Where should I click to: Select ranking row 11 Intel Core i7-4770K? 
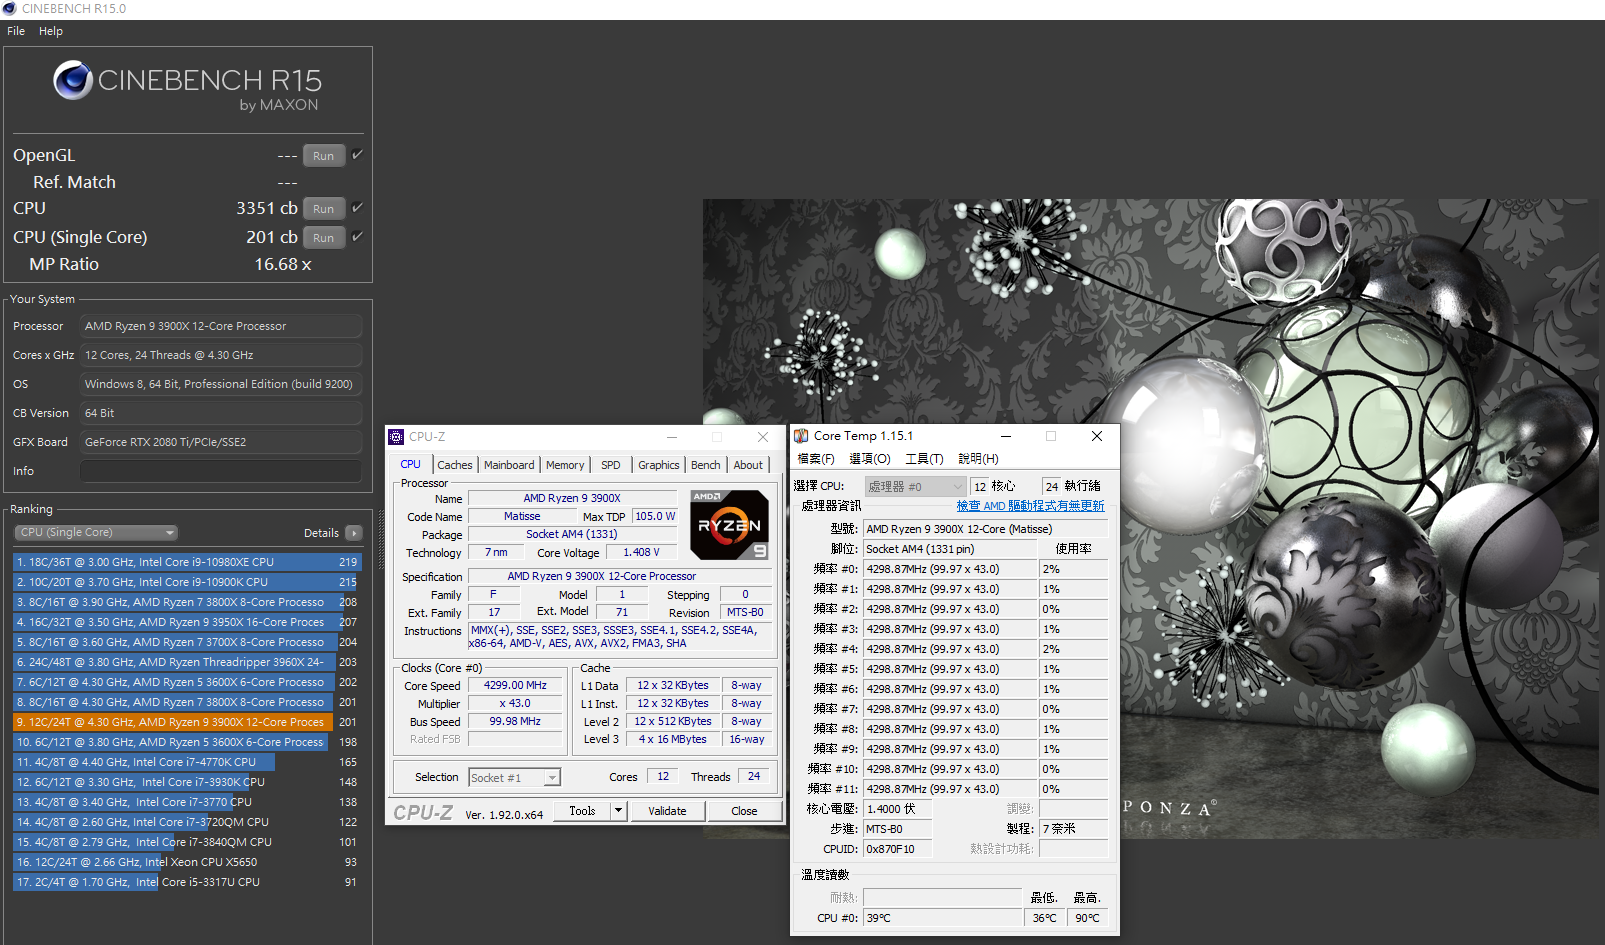point(187,762)
